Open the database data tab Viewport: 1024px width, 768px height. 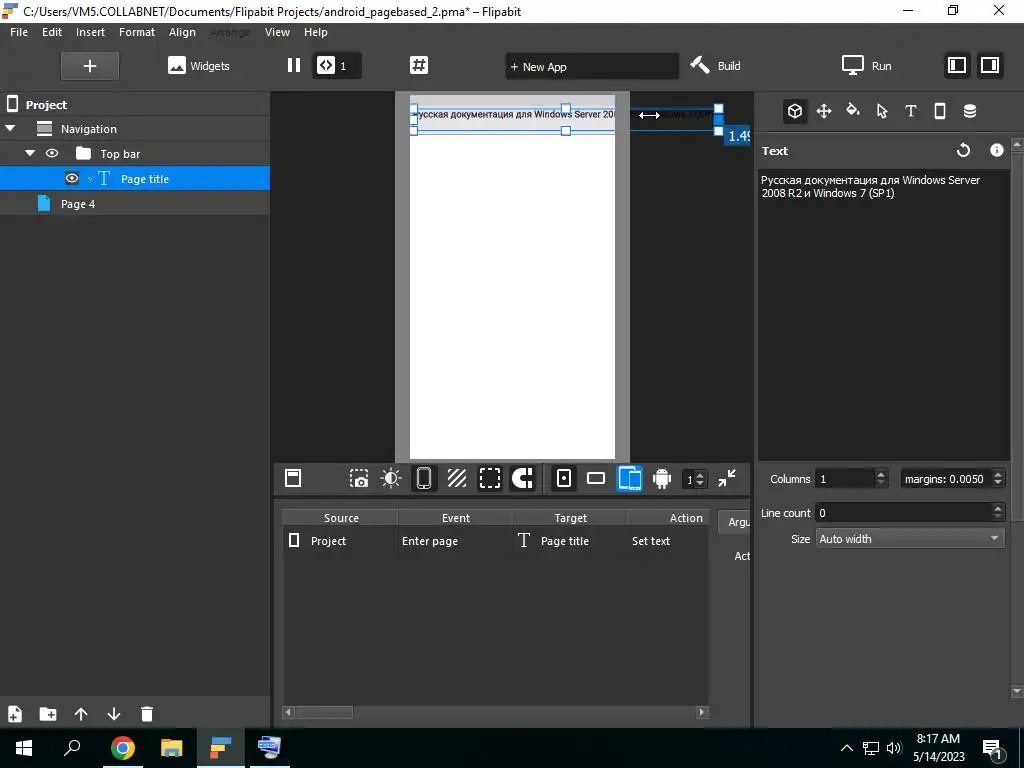970,111
